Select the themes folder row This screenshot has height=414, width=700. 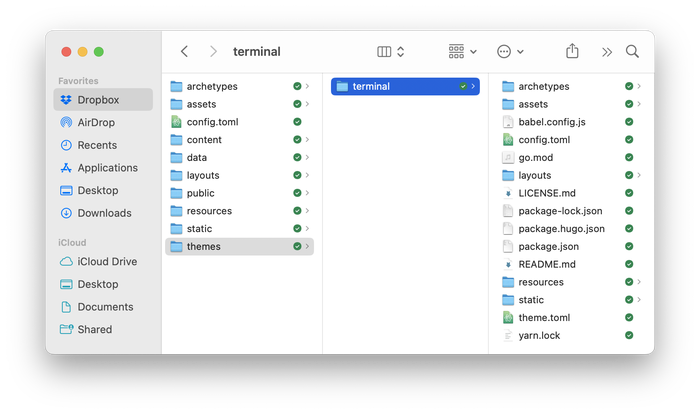(x=239, y=247)
